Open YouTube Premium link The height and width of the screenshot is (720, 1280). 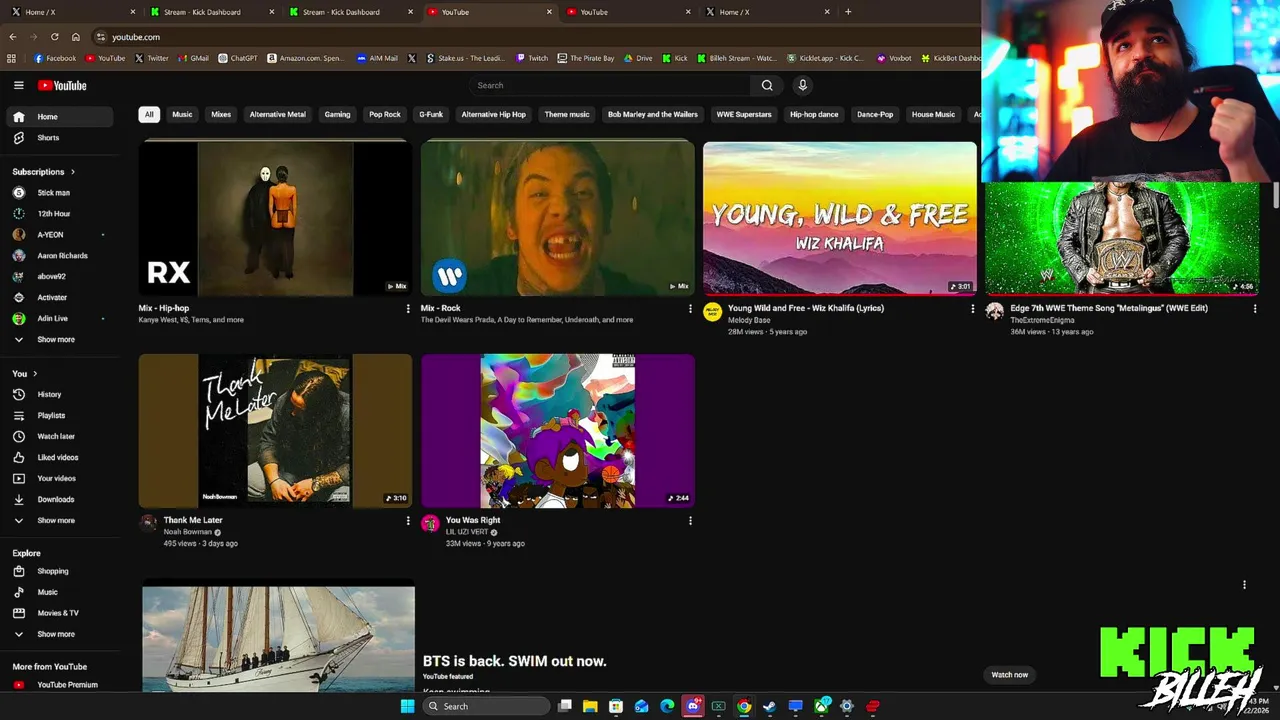coord(60,685)
